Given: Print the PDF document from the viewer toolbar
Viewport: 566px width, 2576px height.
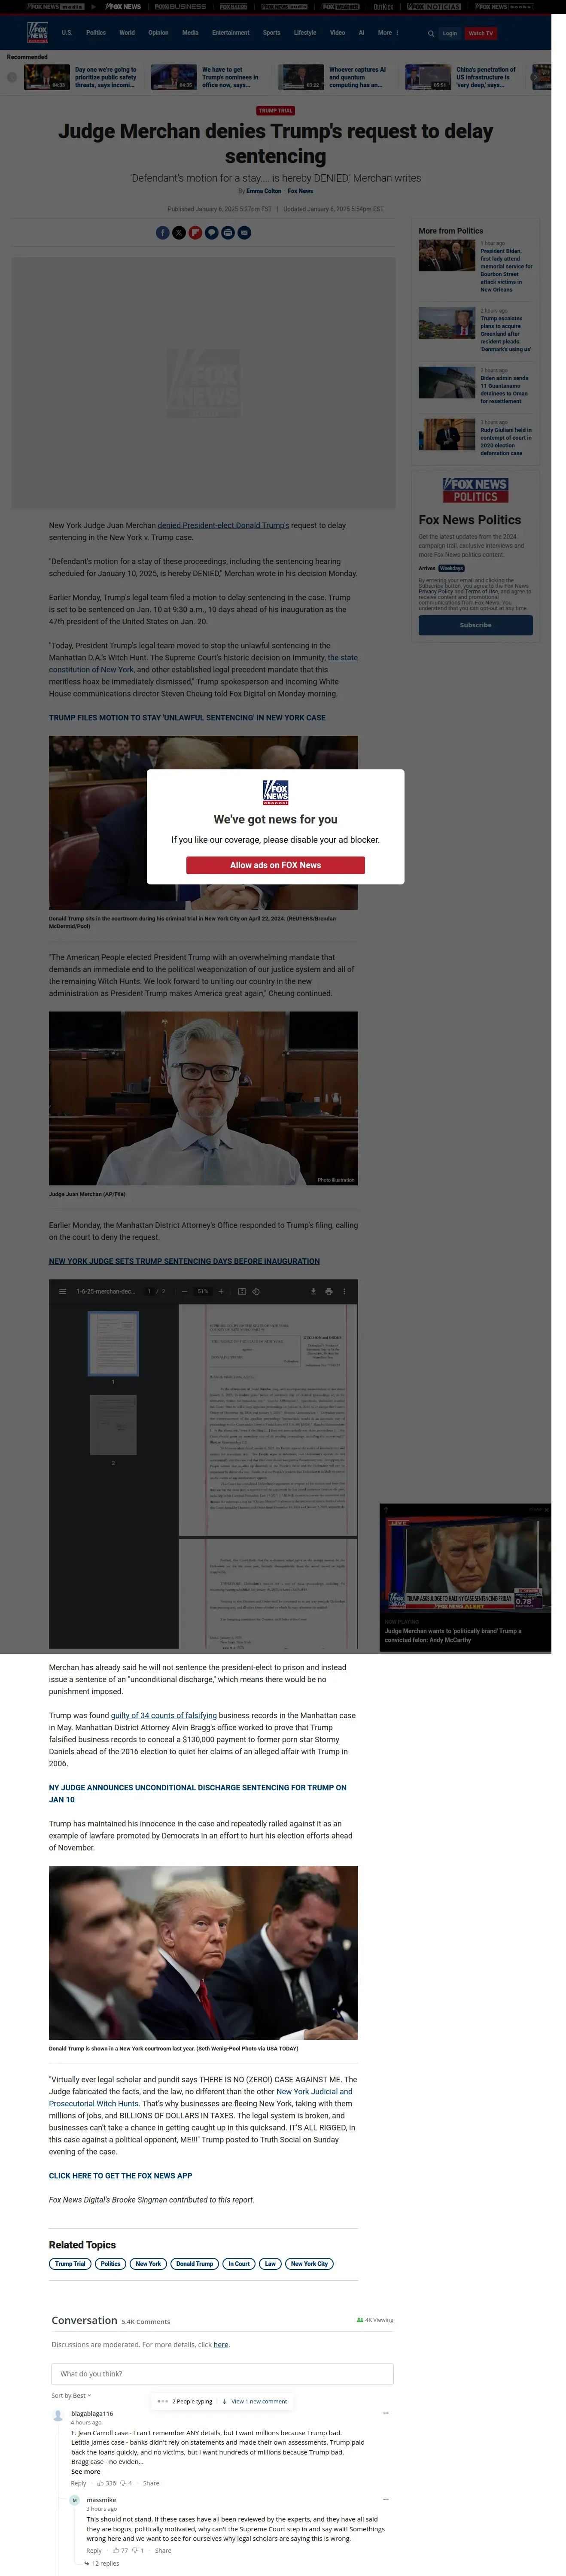Looking at the screenshot, I should [x=329, y=1291].
